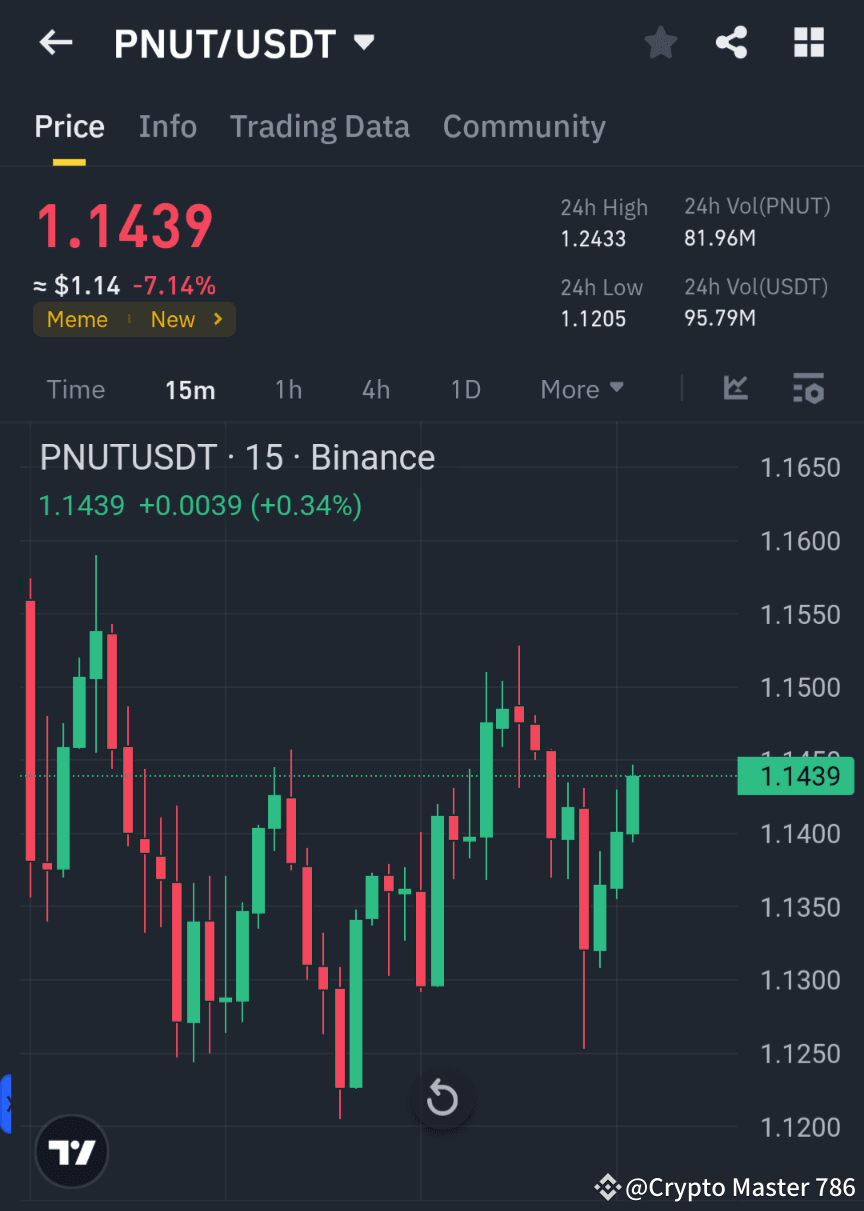Toggle the 15m interval selection
The width and height of the screenshot is (864, 1211).
click(x=190, y=390)
